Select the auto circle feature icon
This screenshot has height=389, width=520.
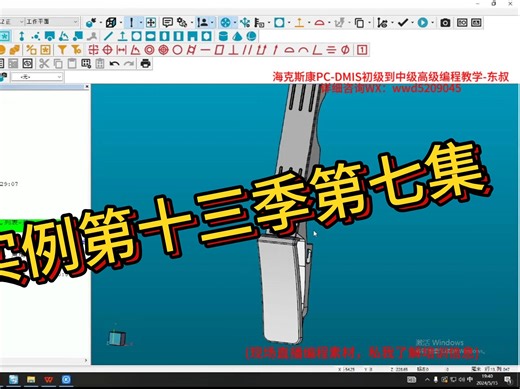pos(136,36)
